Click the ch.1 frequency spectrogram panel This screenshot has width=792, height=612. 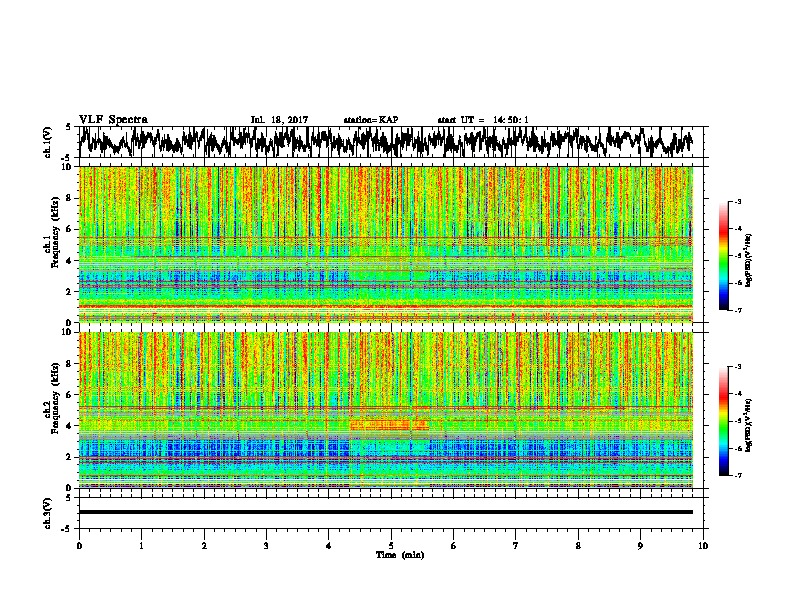coord(386,244)
